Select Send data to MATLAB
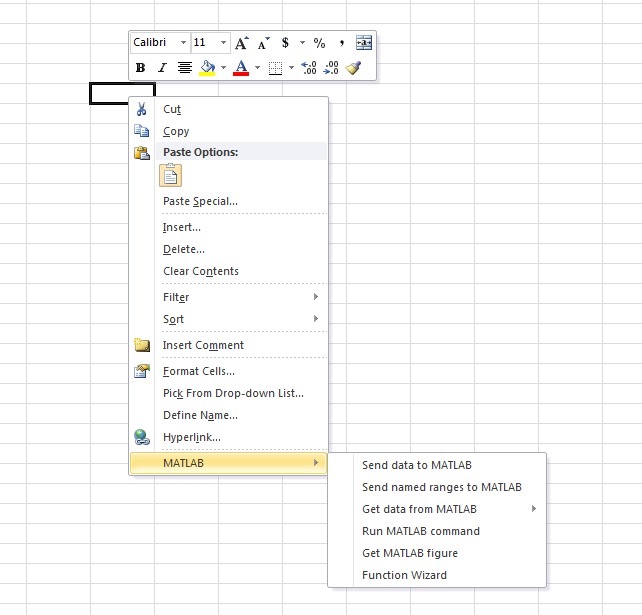This screenshot has width=642, height=615. 437,465
